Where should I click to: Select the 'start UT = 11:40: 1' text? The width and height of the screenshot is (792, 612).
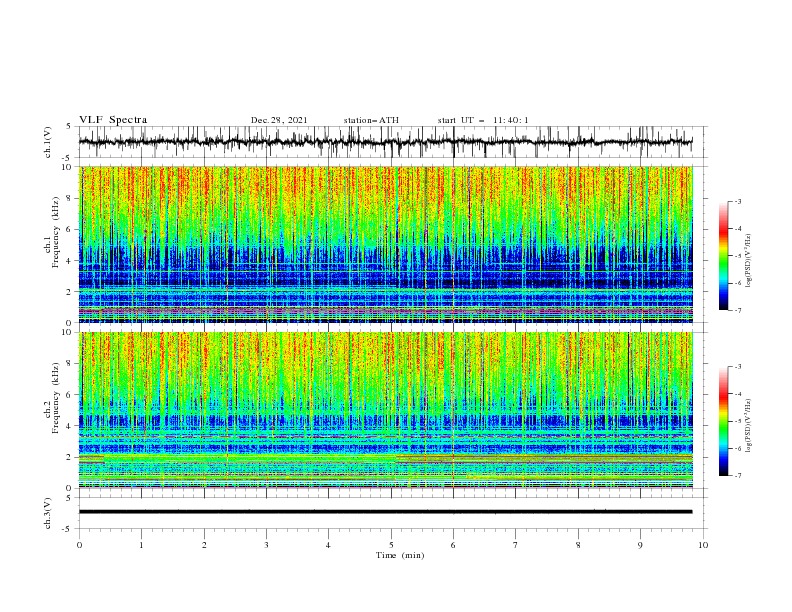[483, 120]
